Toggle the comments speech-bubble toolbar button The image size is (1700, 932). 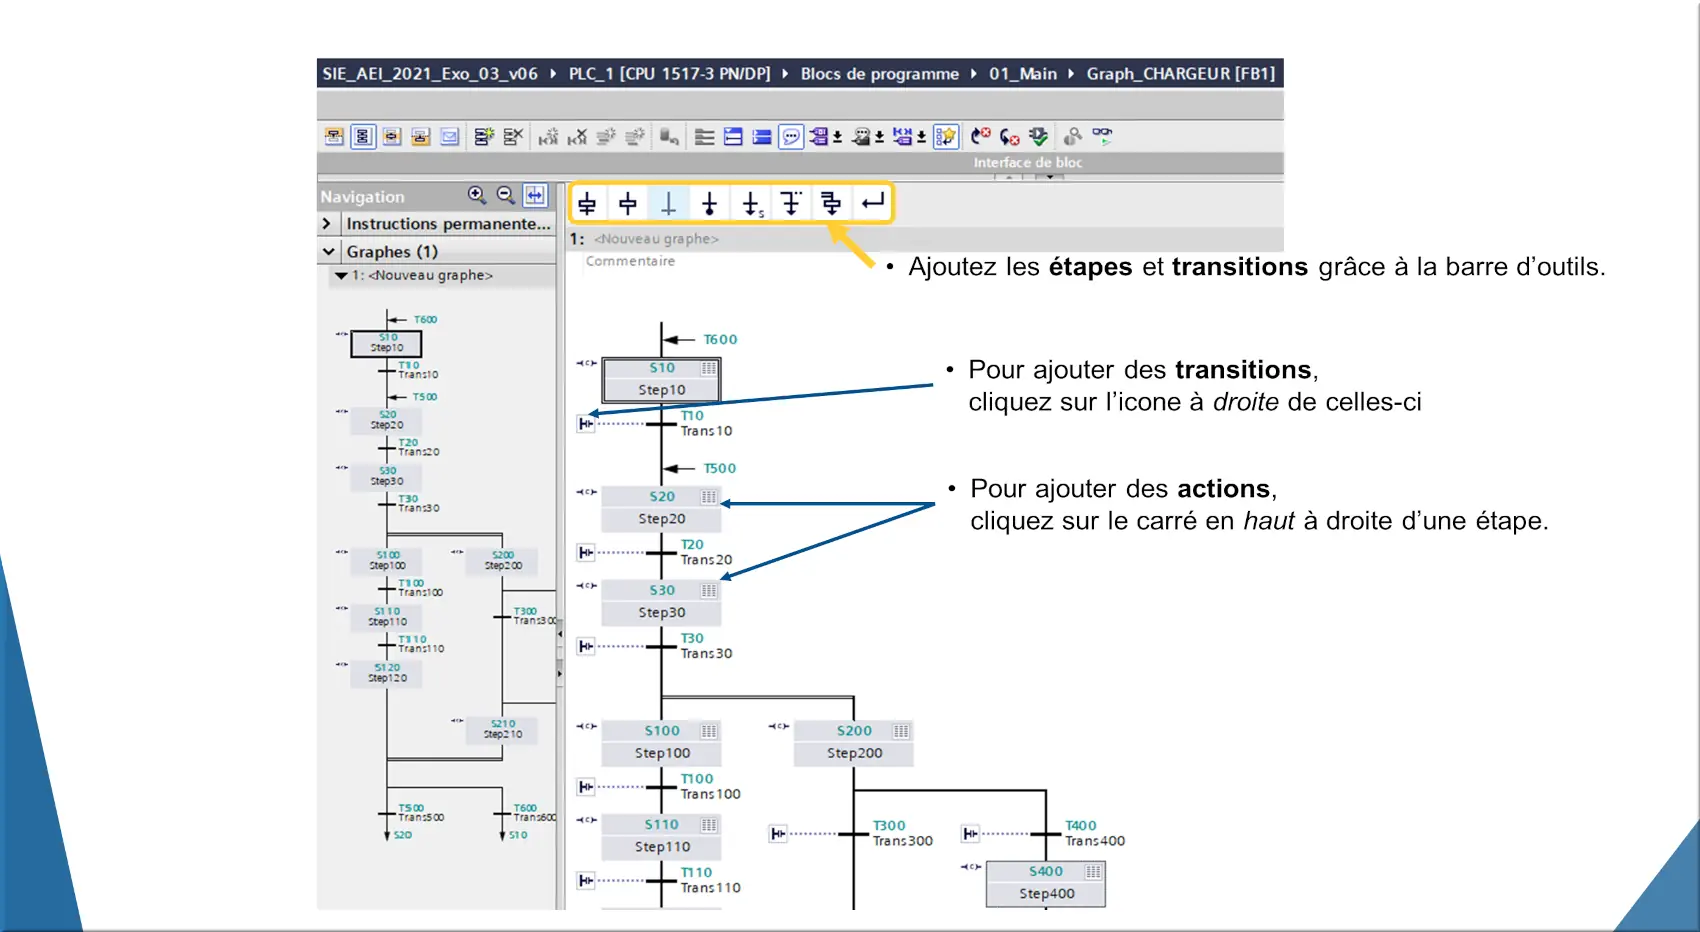(791, 136)
